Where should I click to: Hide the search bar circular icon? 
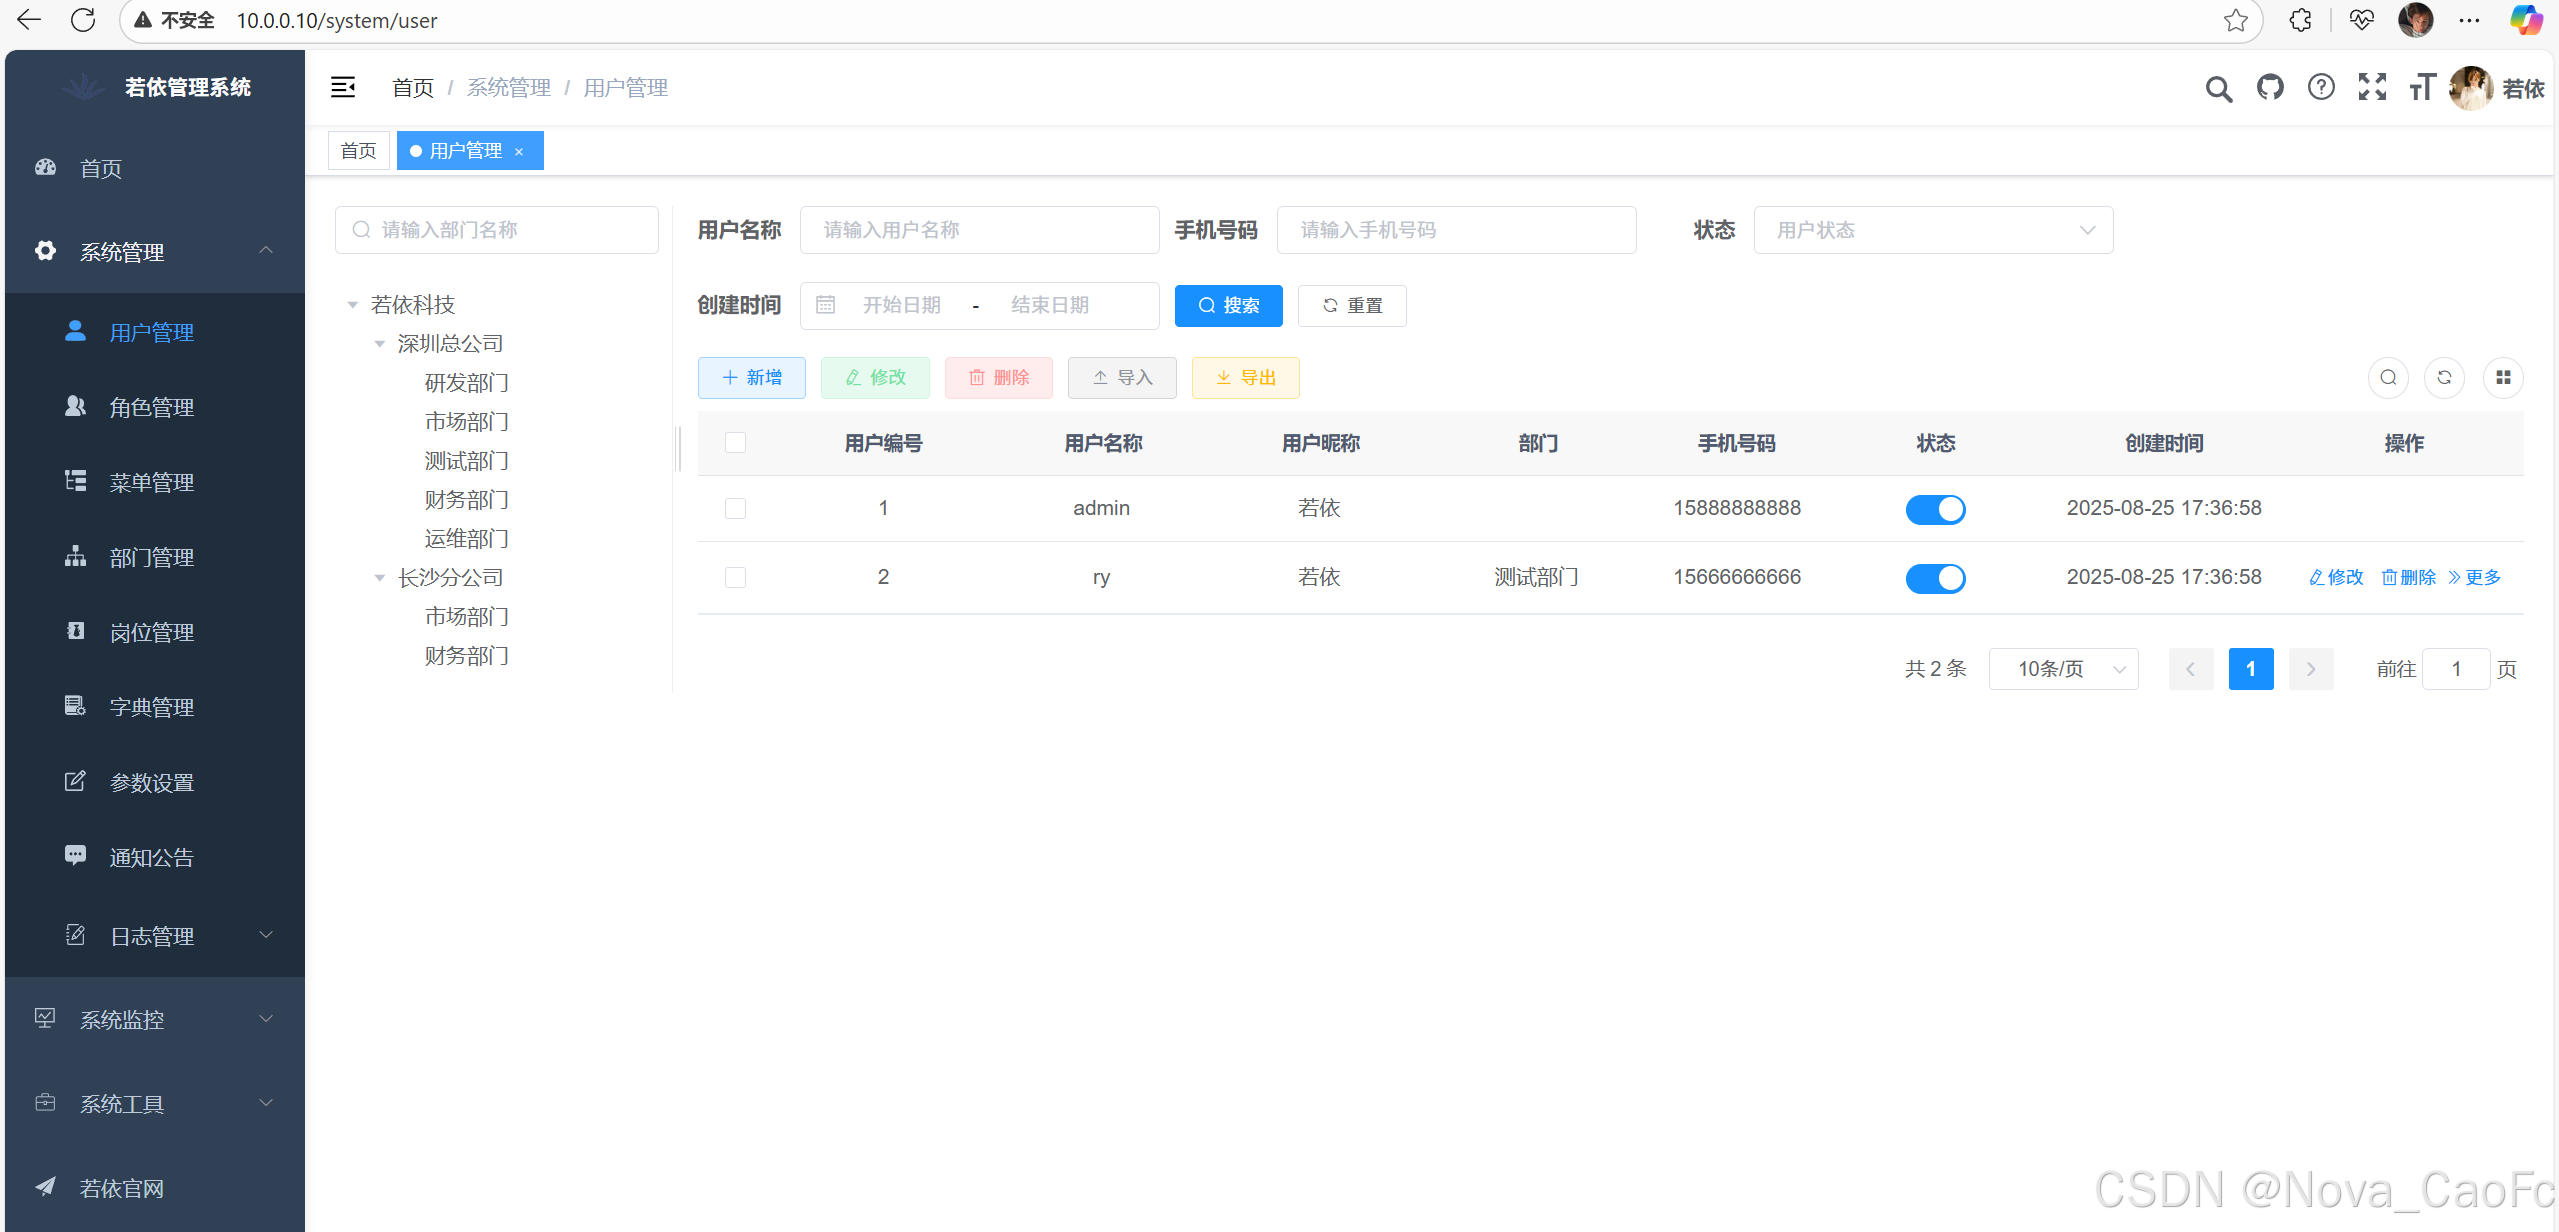[x=2388, y=378]
